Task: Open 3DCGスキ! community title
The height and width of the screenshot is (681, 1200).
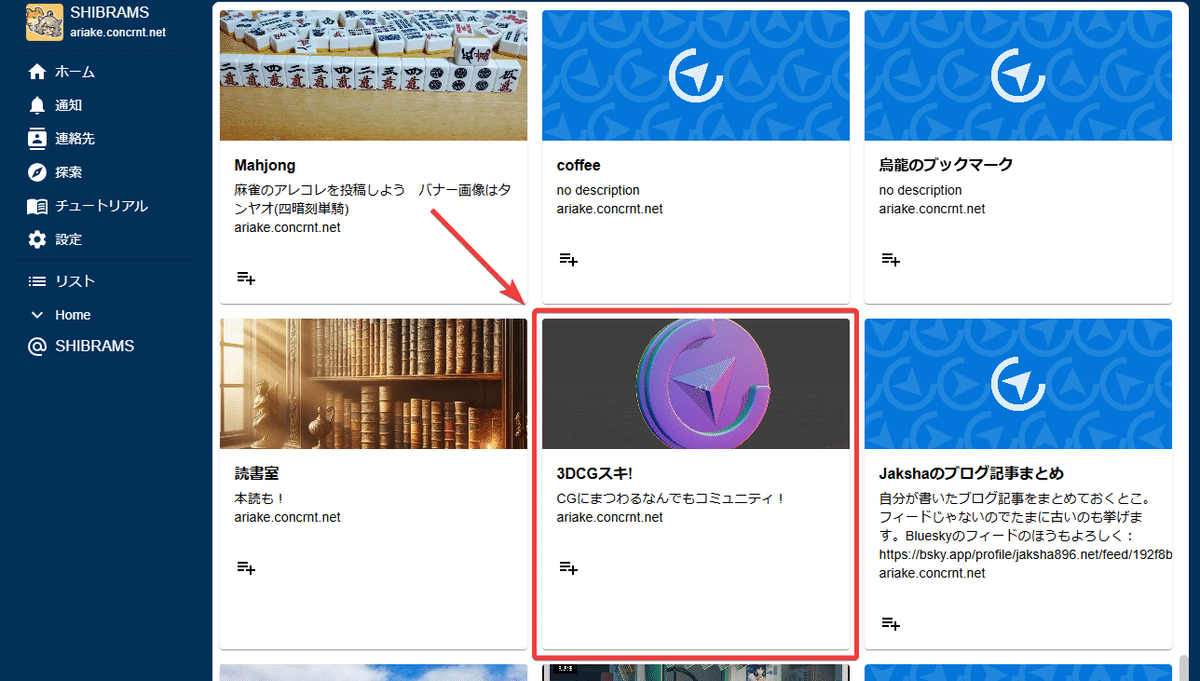Action: tap(595, 473)
